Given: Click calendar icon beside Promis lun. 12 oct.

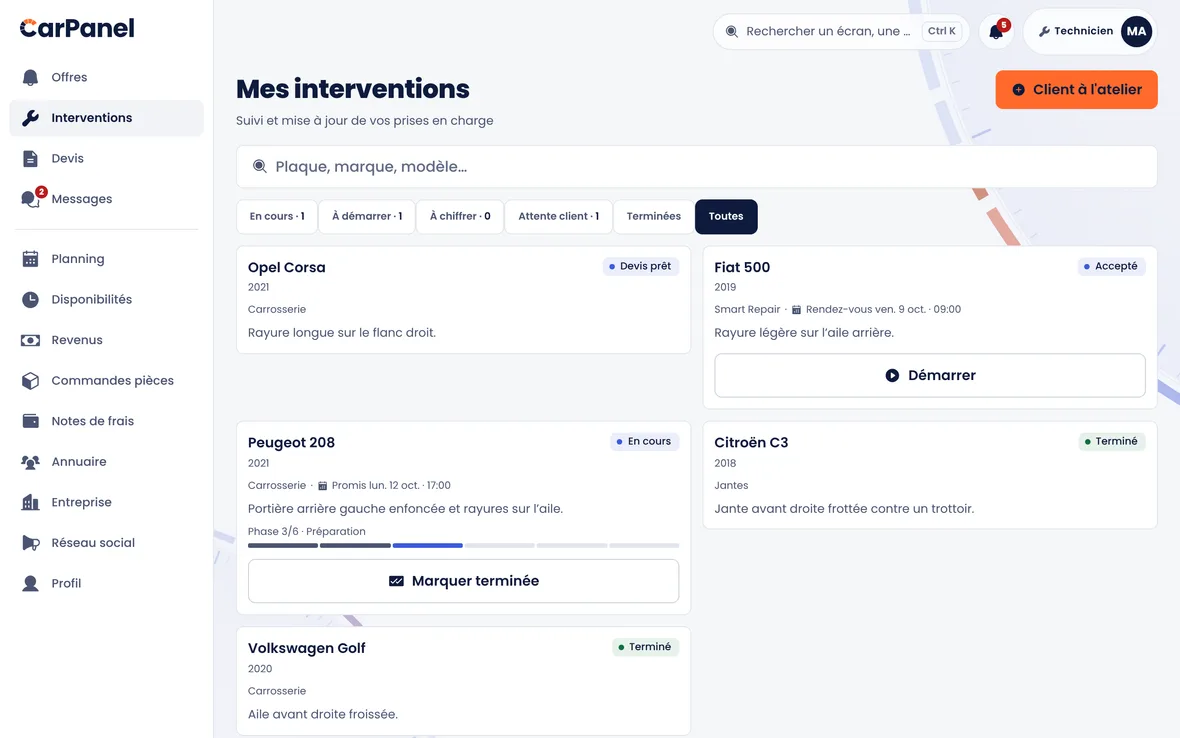Looking at the screenshot, I should click(322, 485).
